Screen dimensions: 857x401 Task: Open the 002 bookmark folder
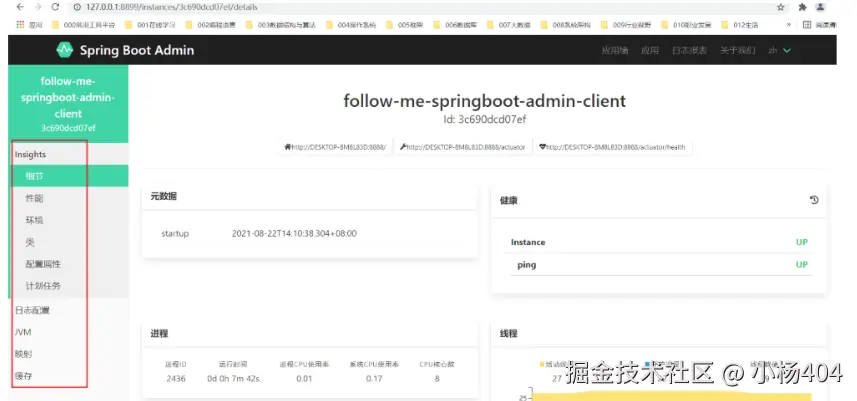(x=211, y=25)
